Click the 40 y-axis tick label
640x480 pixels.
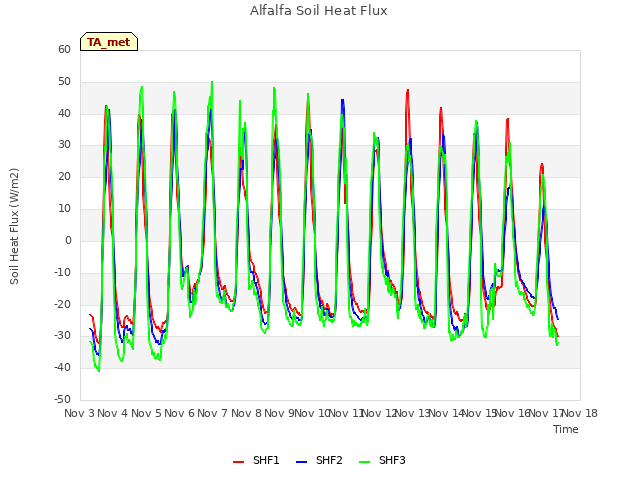(x=64, y=113)
